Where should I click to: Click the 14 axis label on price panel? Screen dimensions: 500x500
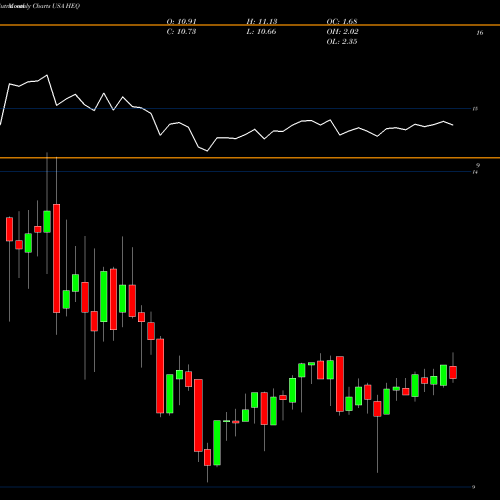(x=475, y=172)
